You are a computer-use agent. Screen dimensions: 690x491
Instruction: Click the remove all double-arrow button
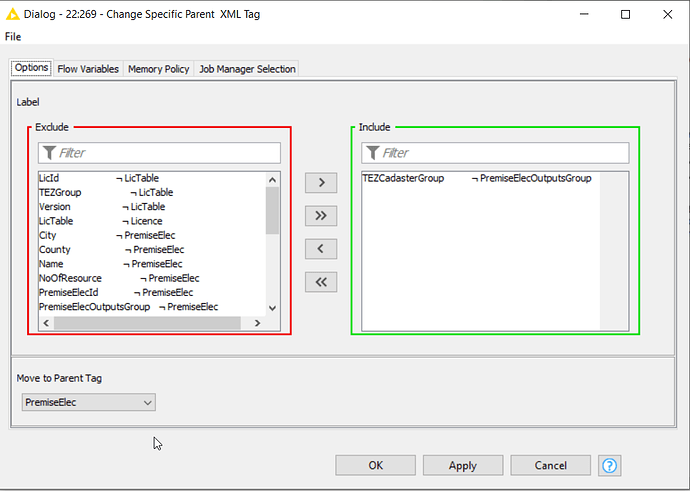(x=320, y=282)
